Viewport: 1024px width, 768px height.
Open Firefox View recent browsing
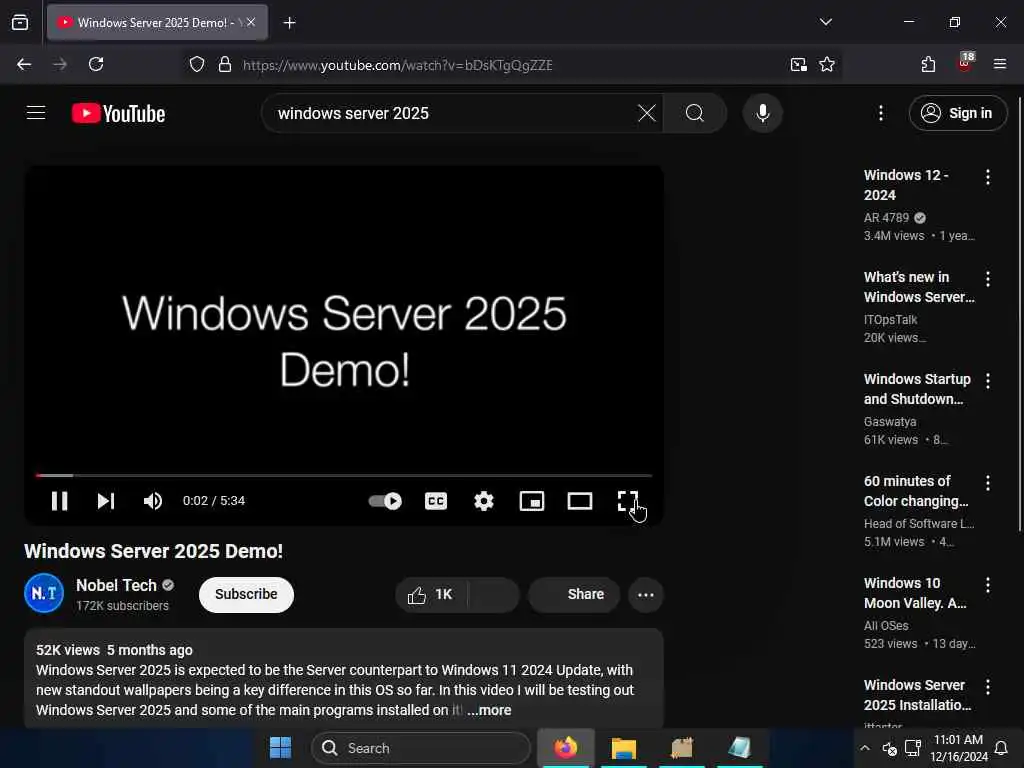[x=20, y=22]
